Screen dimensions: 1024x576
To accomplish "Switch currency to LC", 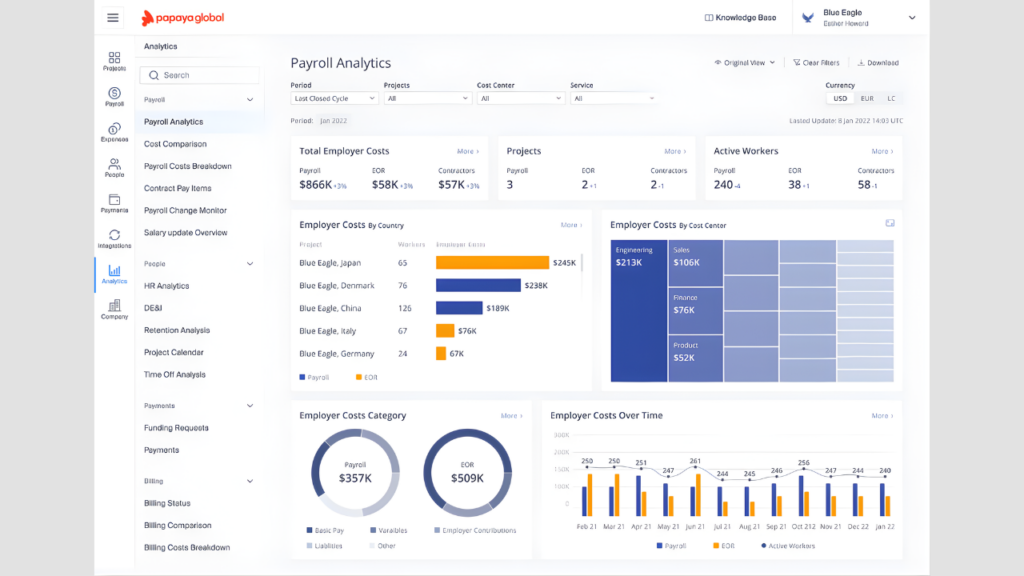I will [x=891, y=98].
